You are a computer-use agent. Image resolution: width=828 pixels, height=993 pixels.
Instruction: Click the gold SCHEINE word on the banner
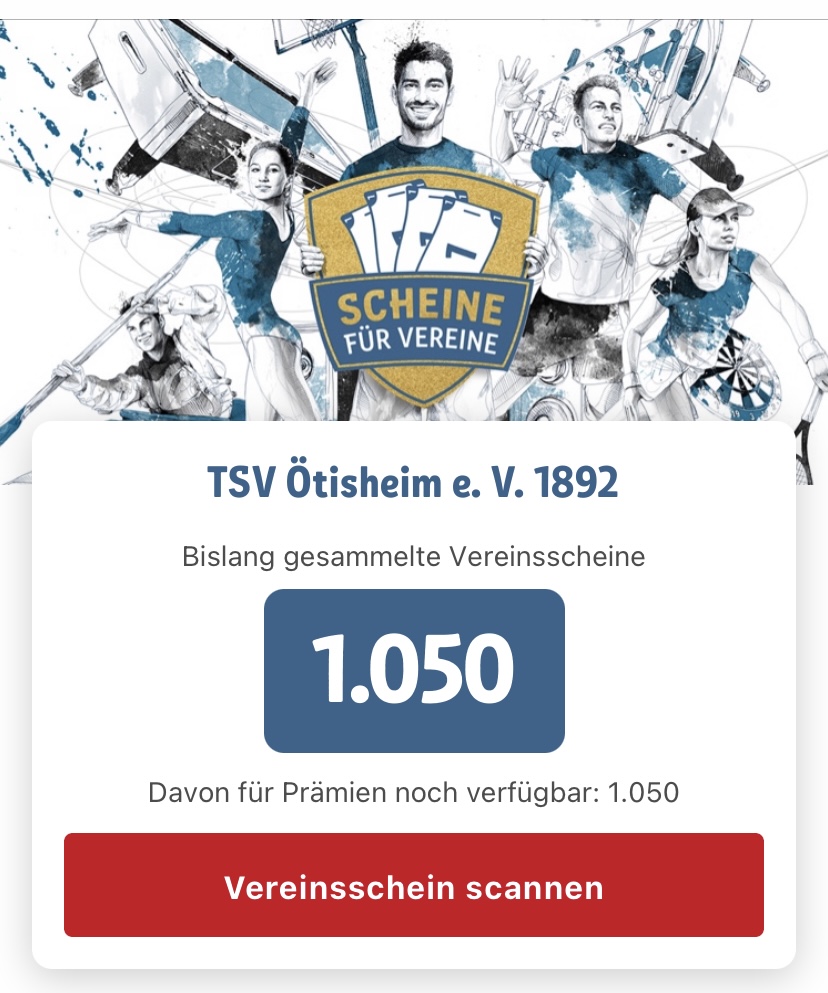[421, 308]
